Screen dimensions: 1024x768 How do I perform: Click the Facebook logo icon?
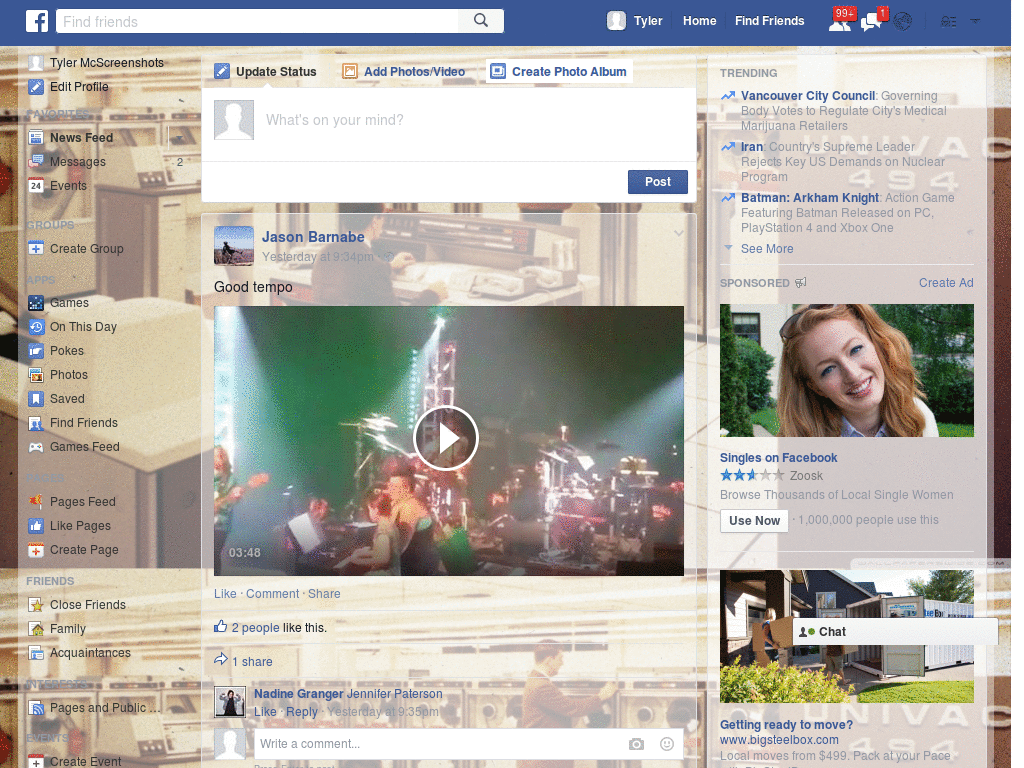(37, 21)
